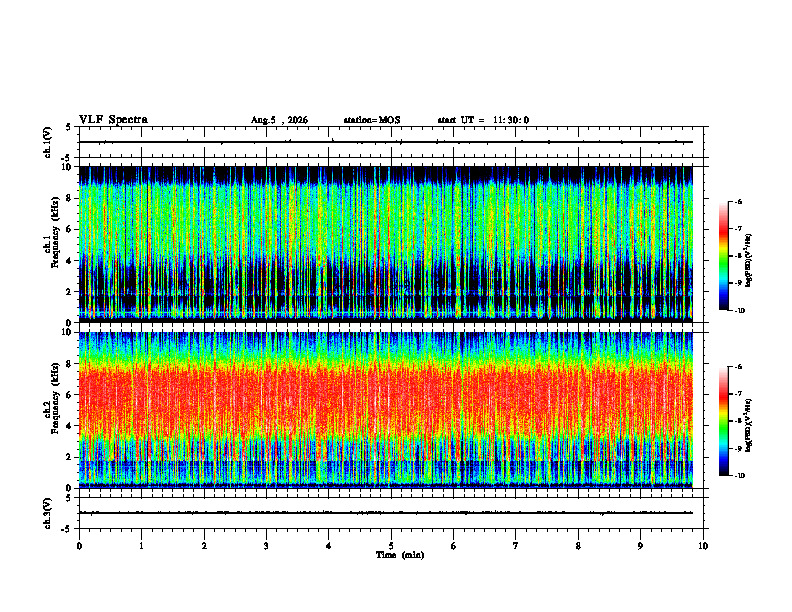Click time axis tick label "10"

tap(703, 546)
